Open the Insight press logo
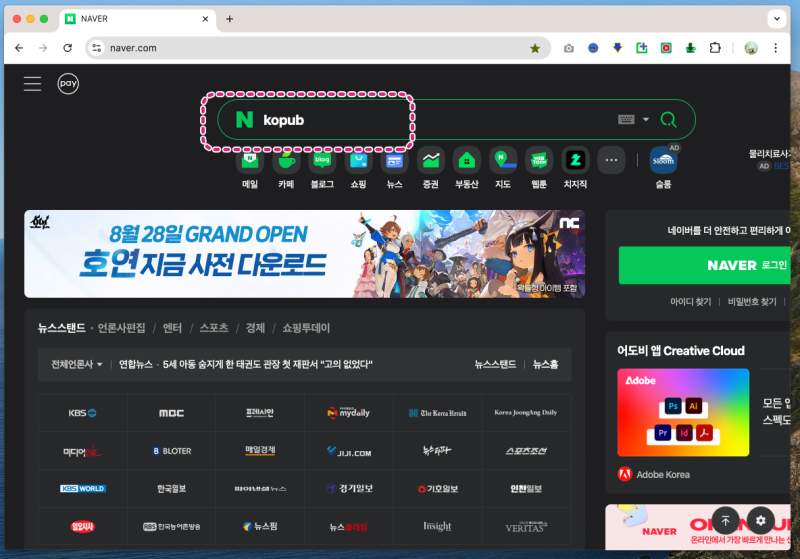 coord(438,526)
